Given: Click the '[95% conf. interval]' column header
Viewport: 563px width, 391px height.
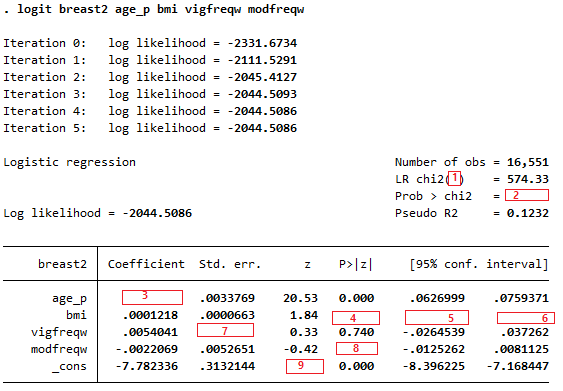Looking at the screenshot, I should [x=479, y=265].
